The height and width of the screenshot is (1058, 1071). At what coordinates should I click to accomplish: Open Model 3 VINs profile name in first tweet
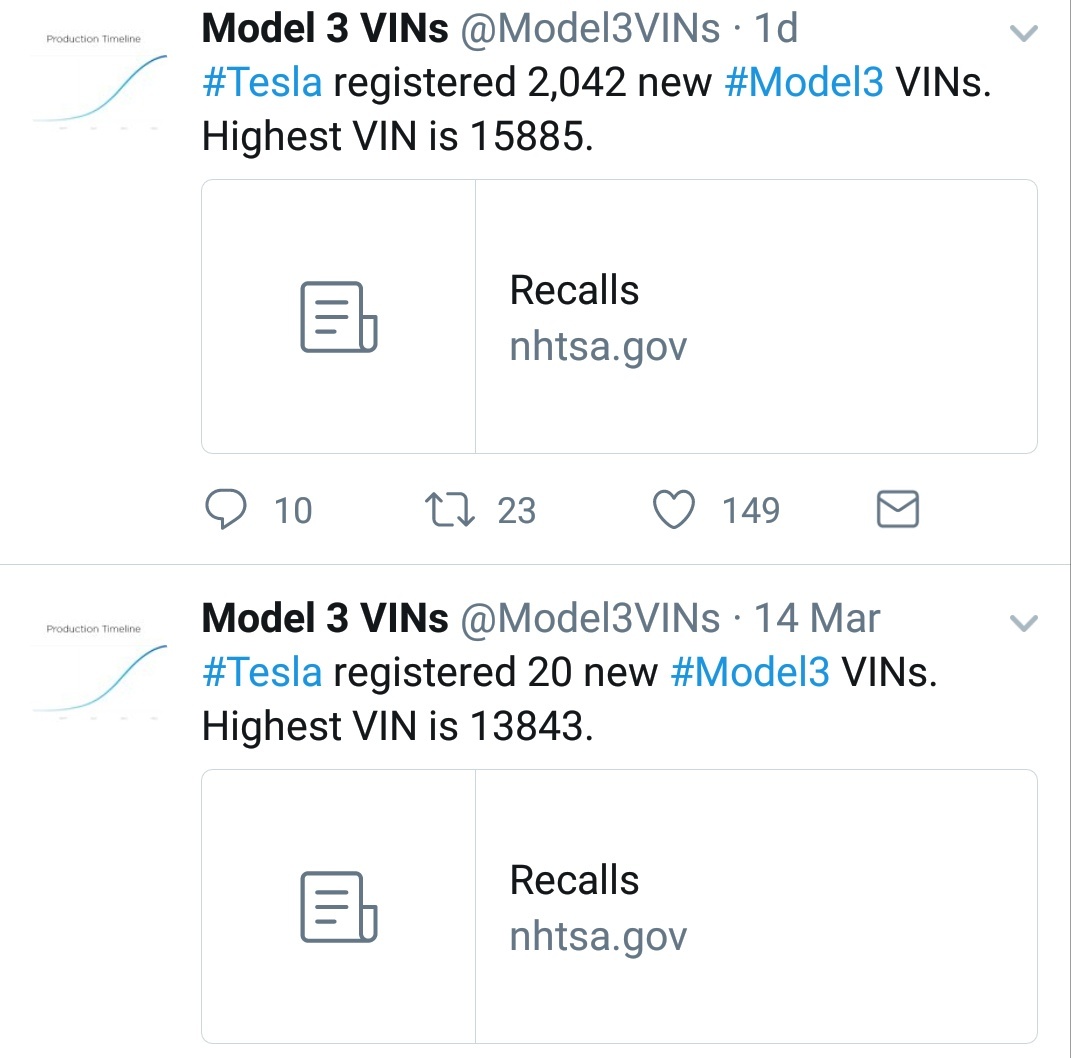(x=325, y=29)
